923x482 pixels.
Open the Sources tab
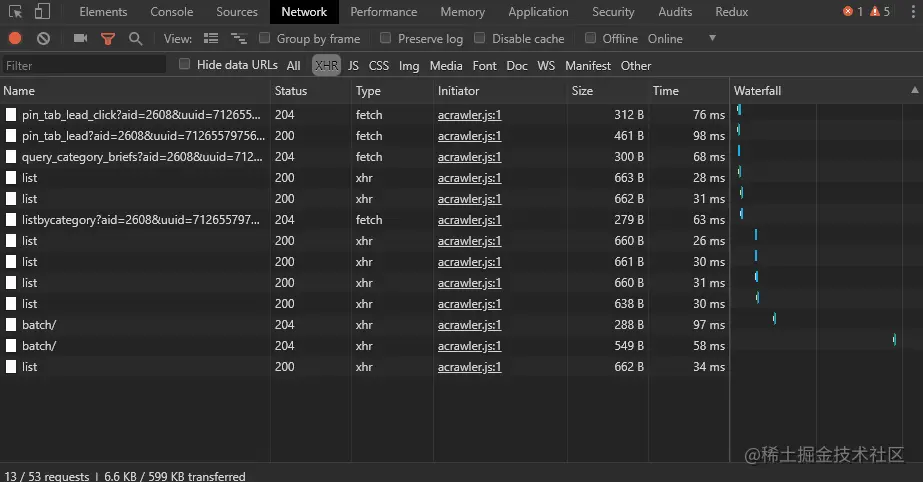[x=237, y=12]
